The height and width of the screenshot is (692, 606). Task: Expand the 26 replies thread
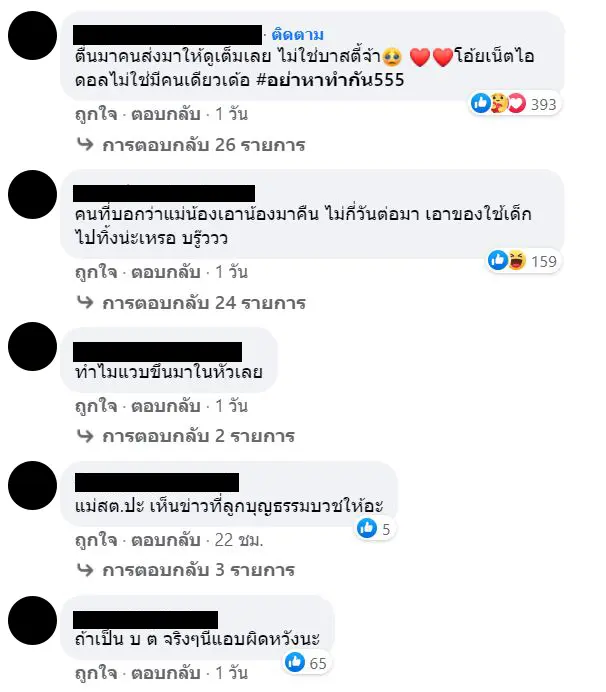tap(203, 145)
